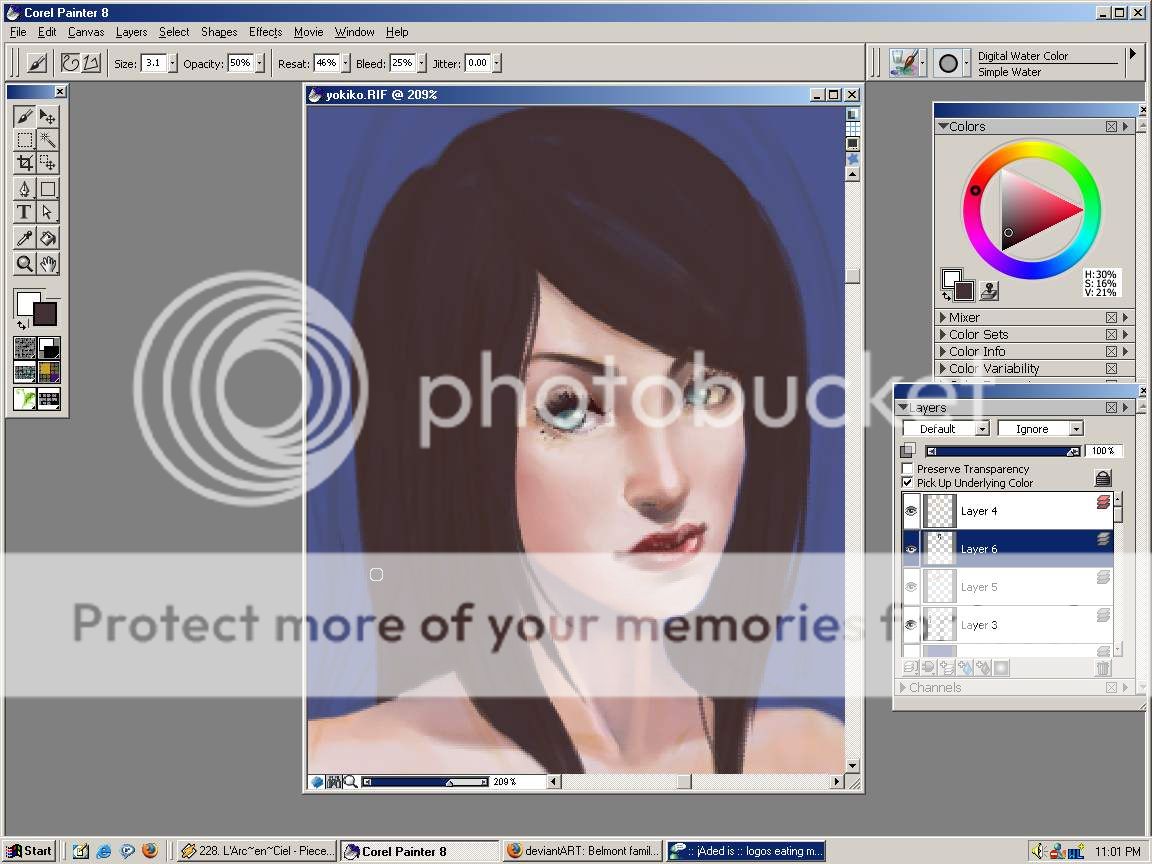Click the lock layer padlock icon
The height and width of the screenshot is (864, 1152).
(1102, 478)
